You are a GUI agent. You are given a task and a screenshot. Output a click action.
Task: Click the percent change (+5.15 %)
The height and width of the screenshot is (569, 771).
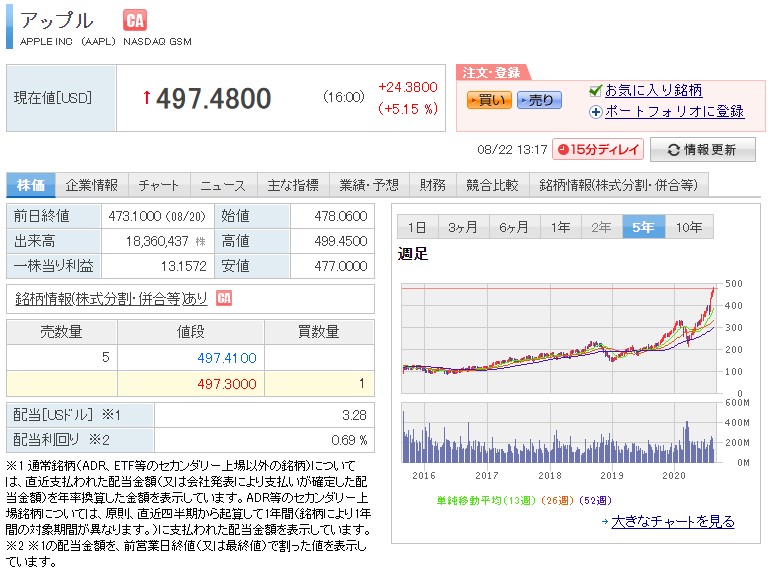pos(408,109)
